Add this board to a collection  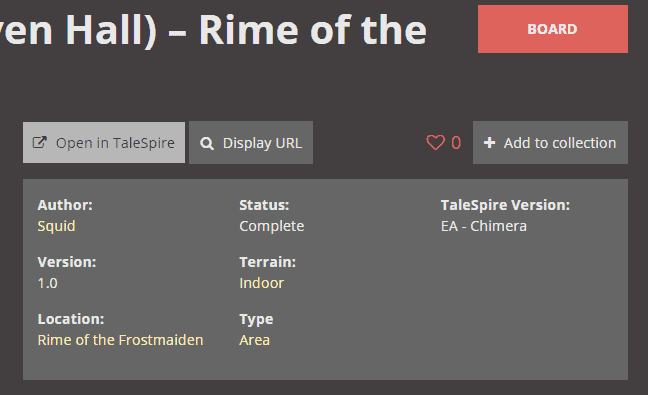point(550,143)
